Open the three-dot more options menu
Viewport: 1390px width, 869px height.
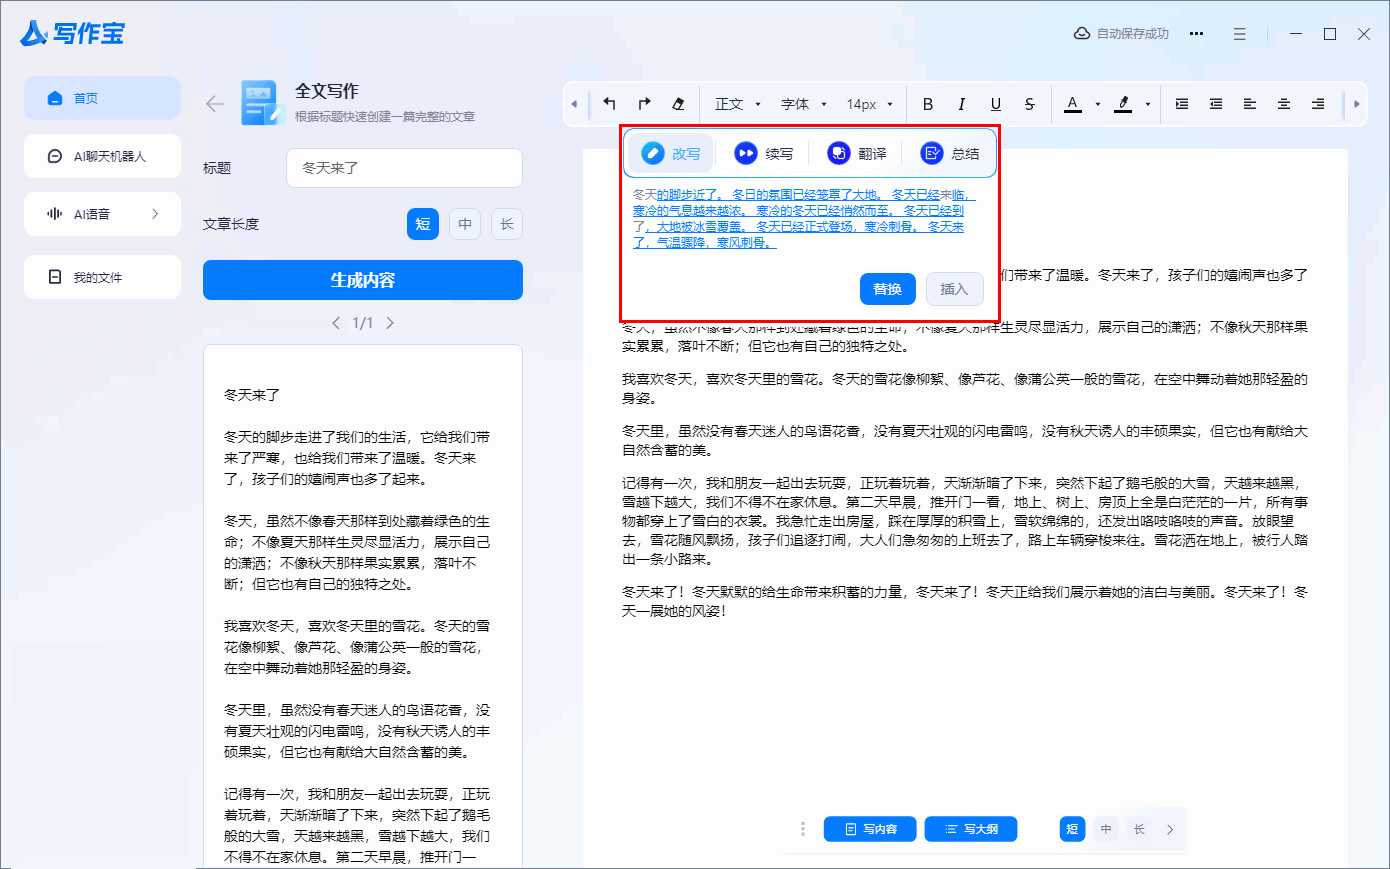pyautogui.click(x=1196, y=34)
